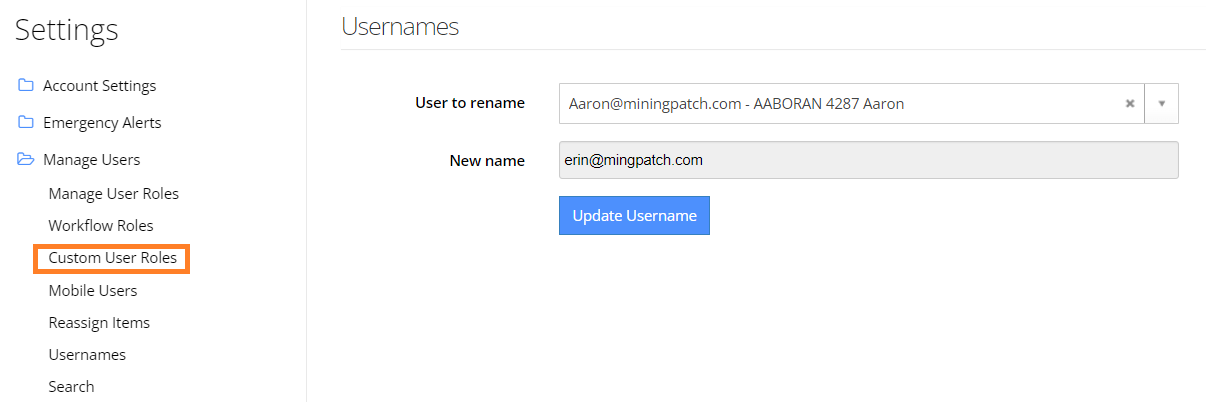Focus the New name input field

(868, 160)
